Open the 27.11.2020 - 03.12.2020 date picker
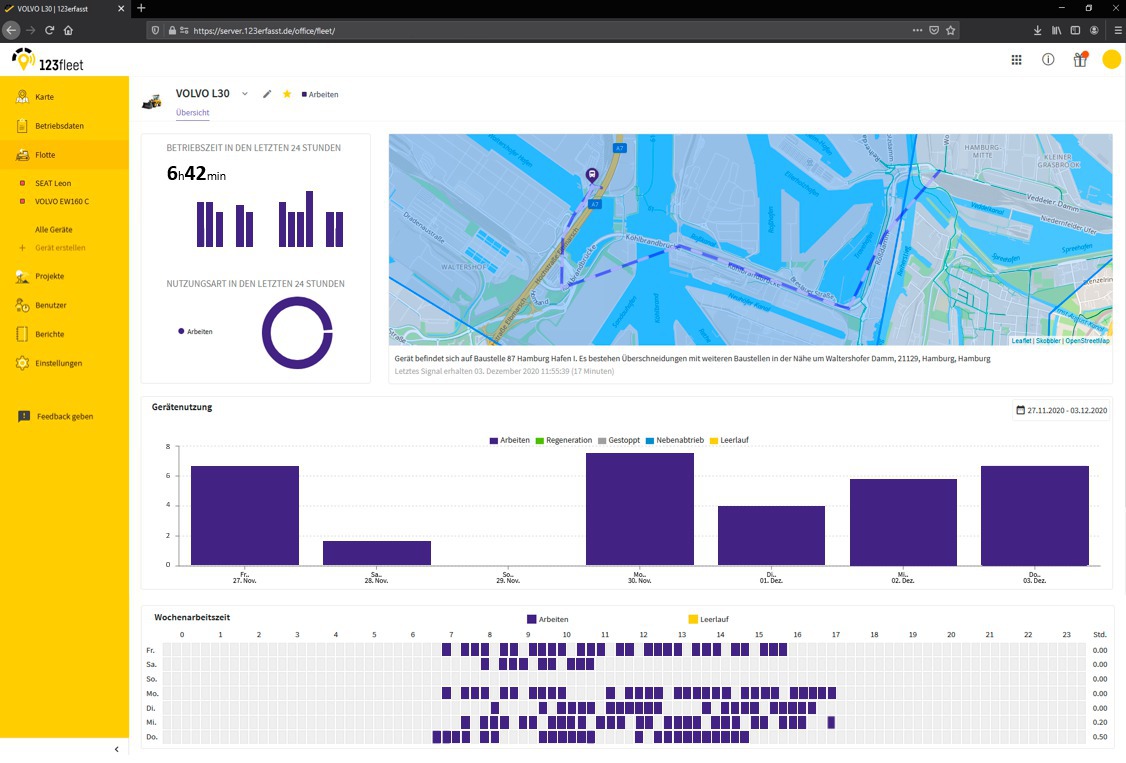The width and height of the screenshot is (1126, 763). point(1062,411)
